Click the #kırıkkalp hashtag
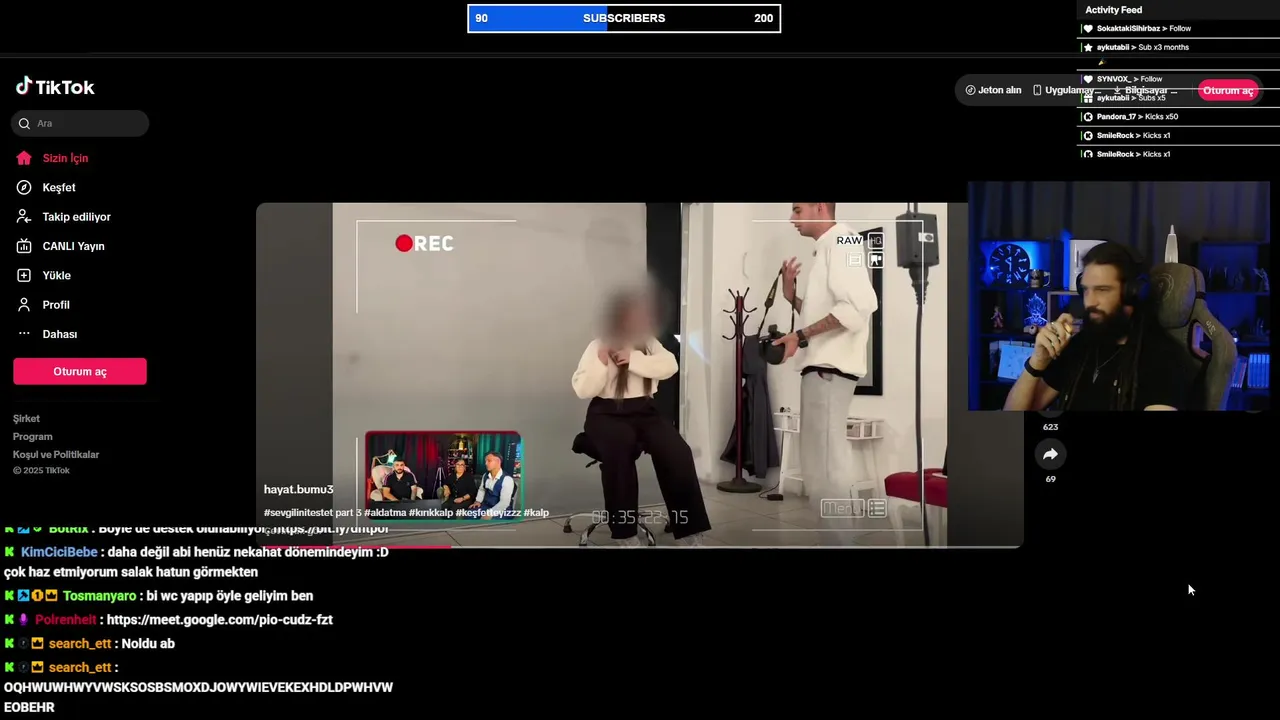Viewport: 1280px width, 720px height. pyautogui.click(x=430, y=513)
